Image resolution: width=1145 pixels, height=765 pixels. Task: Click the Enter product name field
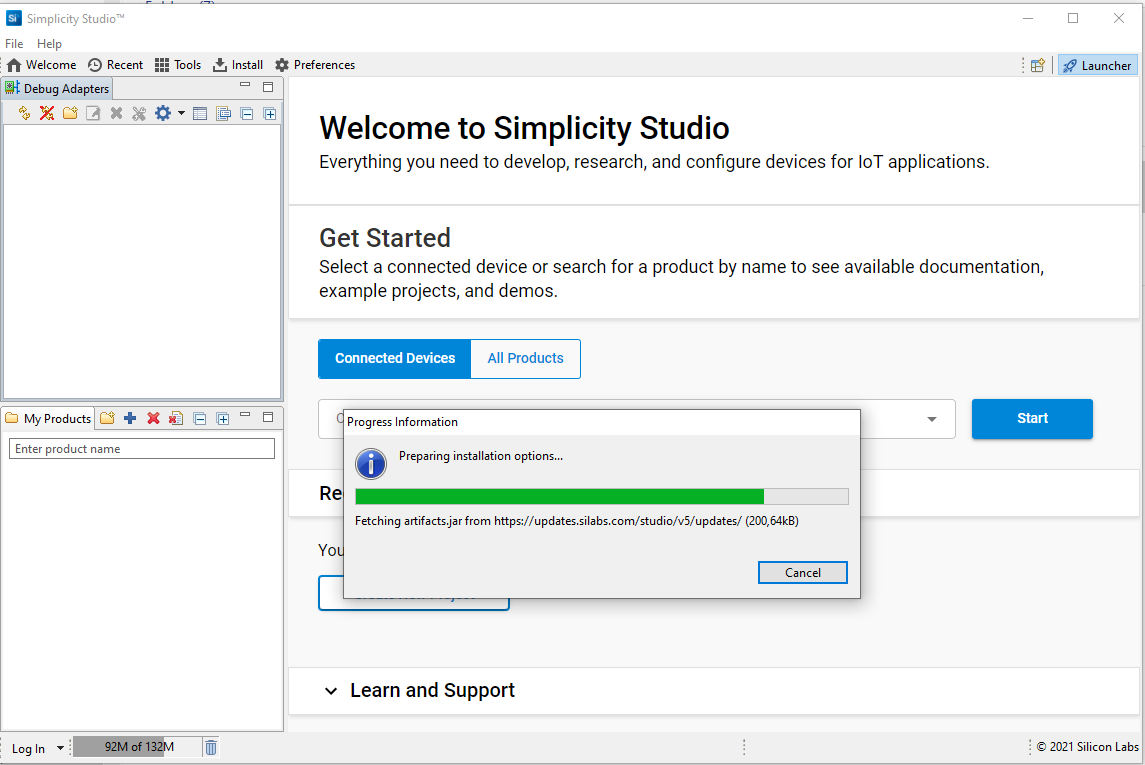(141, 449)
